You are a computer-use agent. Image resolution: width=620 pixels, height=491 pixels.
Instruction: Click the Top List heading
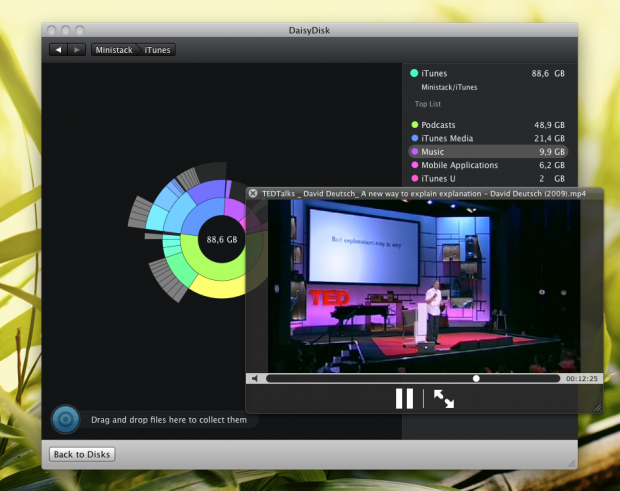427,104
